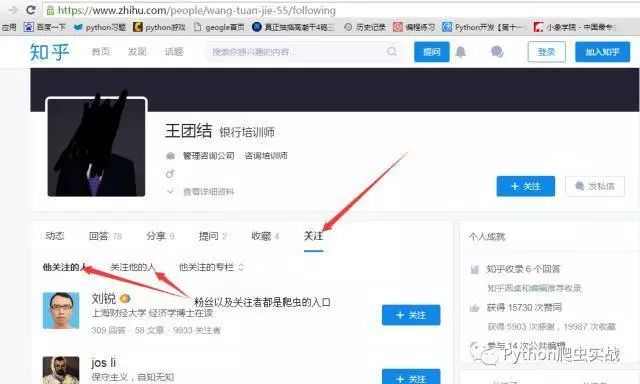Viewport: 640px width, 384px height.
Task: Follow 刘锐 with the 关注 button
Action: click(411, 315)
